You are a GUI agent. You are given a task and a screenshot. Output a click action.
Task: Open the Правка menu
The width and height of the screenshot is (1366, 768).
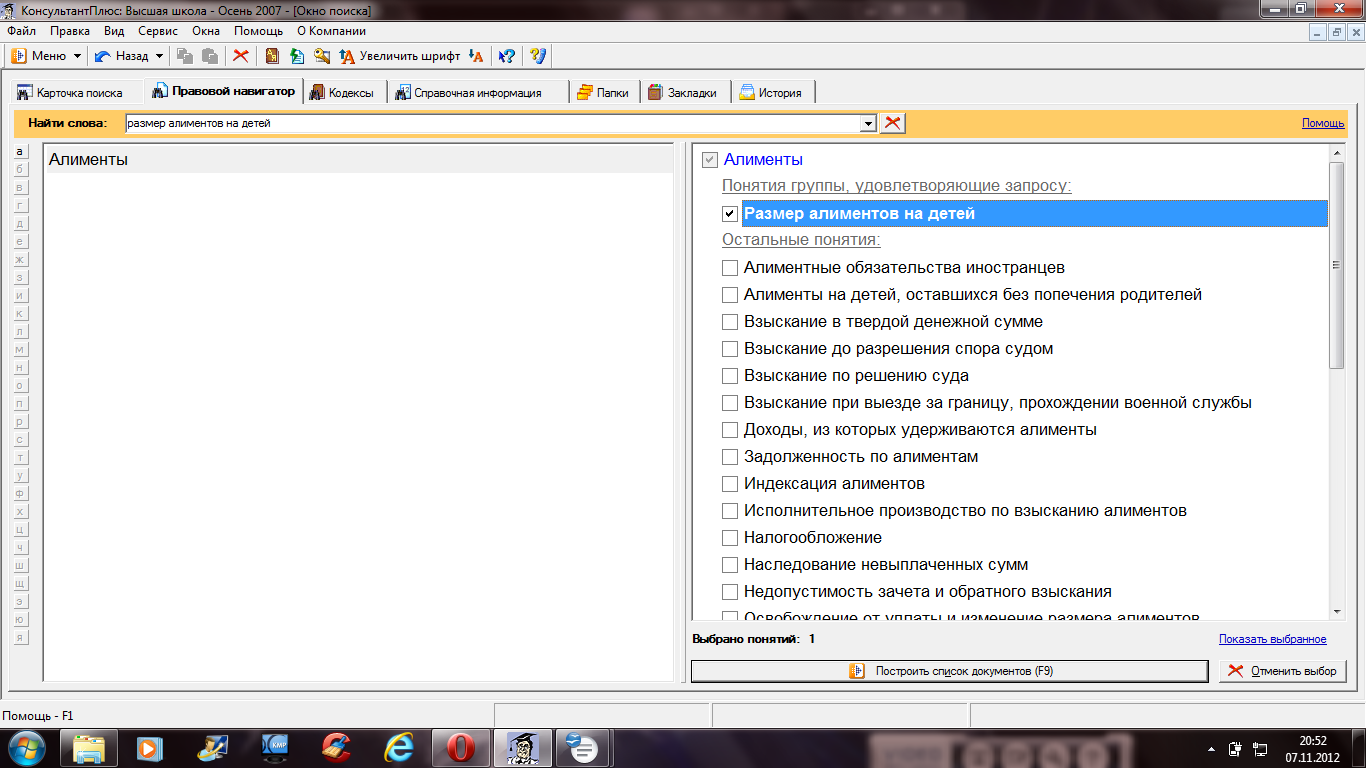point(70,31)
